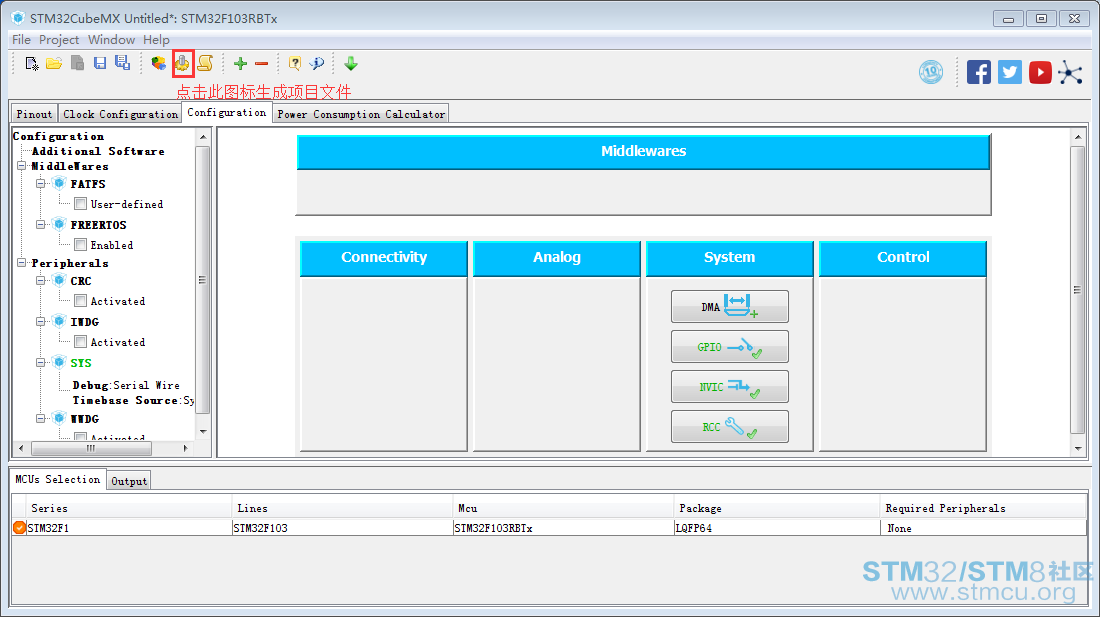Collapse the Peripherals tree node
This screenshot has height=617, width=1100.
coord(22,263)
